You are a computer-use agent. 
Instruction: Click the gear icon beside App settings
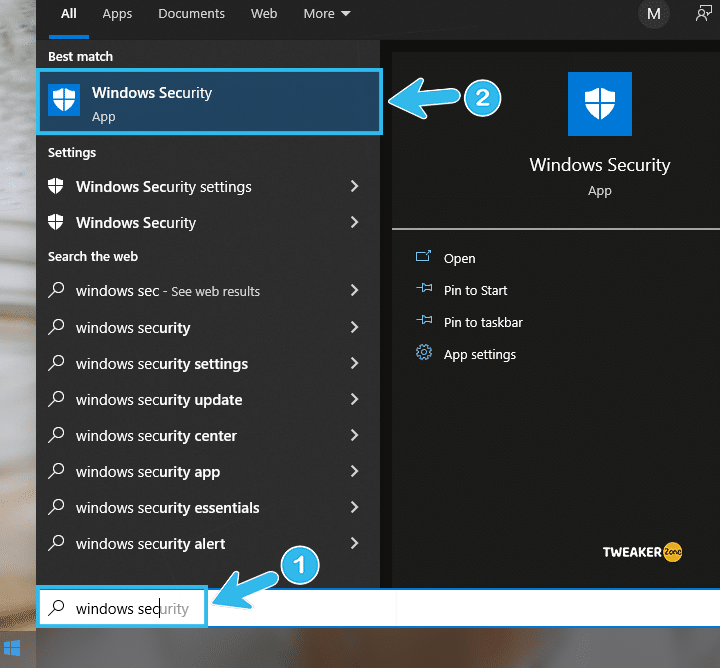pos(423,352)
